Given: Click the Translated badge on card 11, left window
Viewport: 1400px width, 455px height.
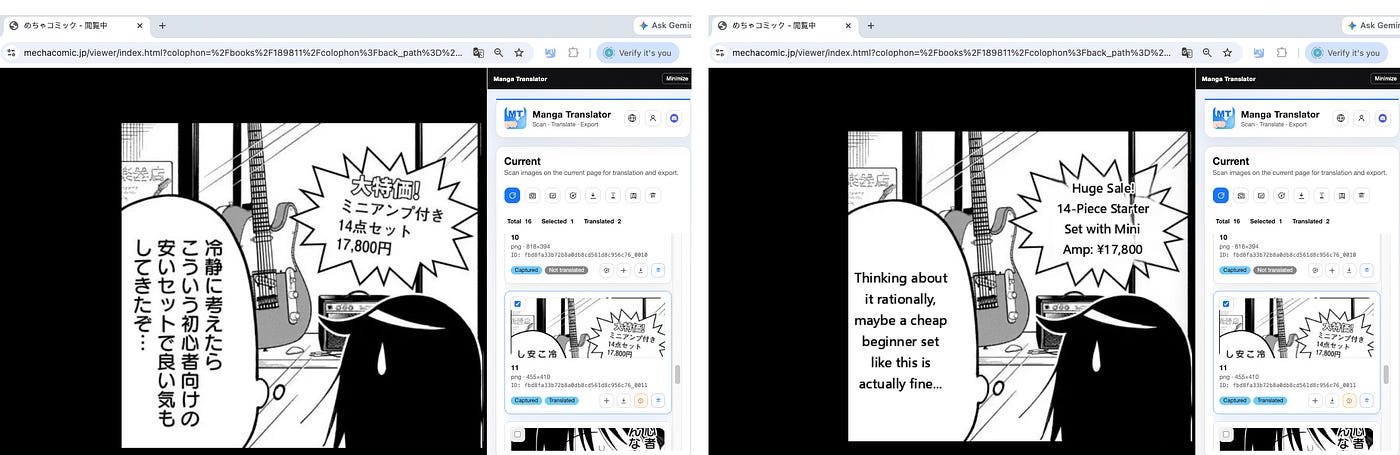Looking at the screenshot, I should click(x=561, y=400).
